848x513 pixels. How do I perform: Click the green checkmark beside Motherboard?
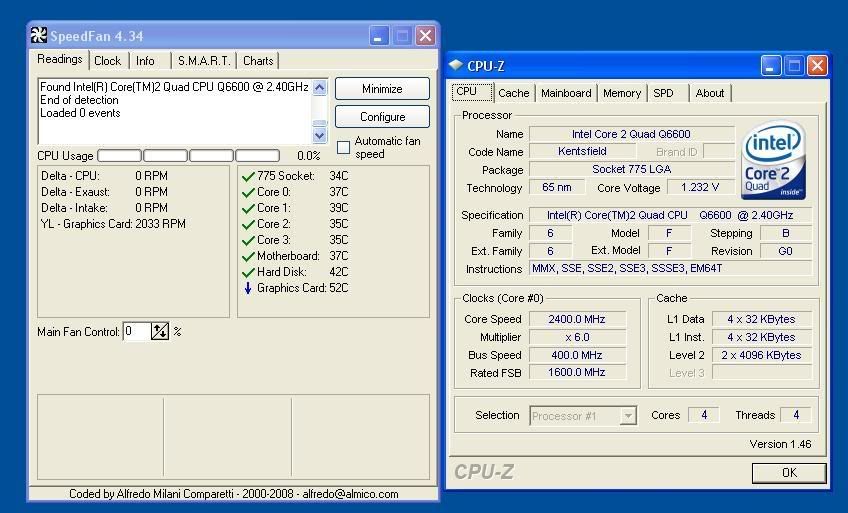(x=248, y=256)
